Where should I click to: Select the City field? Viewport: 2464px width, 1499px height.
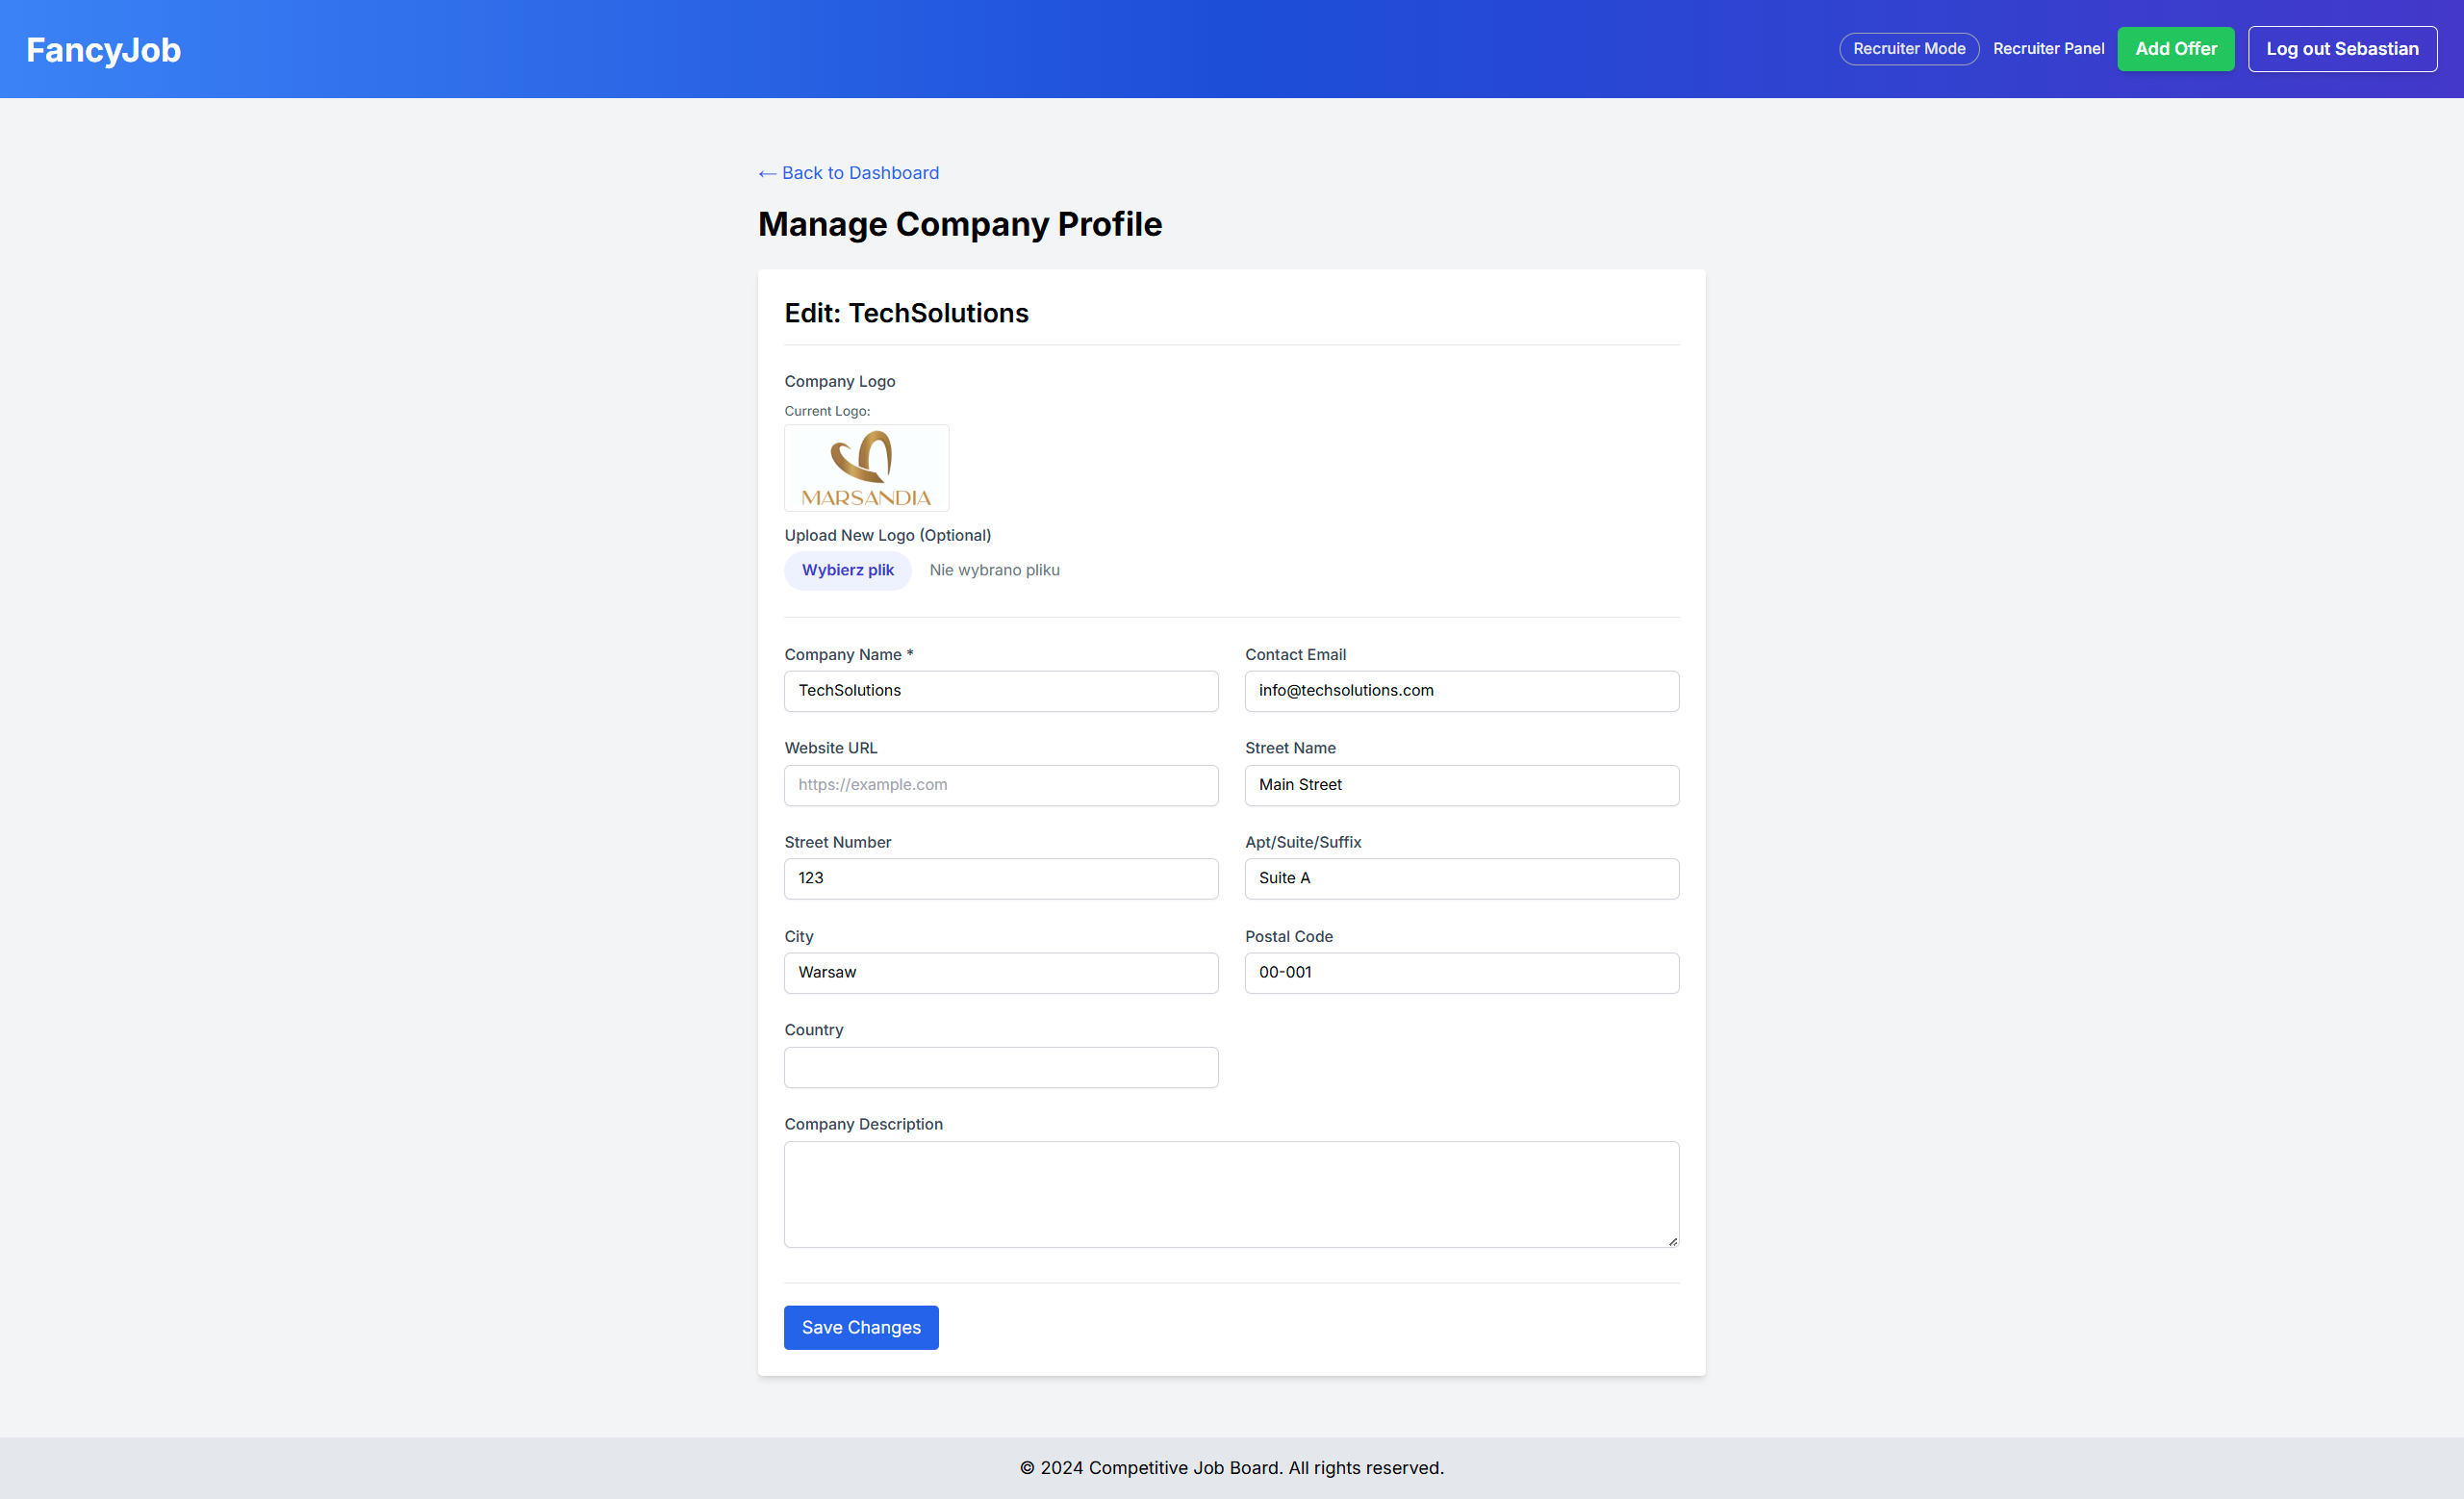tap(1000, 973)
